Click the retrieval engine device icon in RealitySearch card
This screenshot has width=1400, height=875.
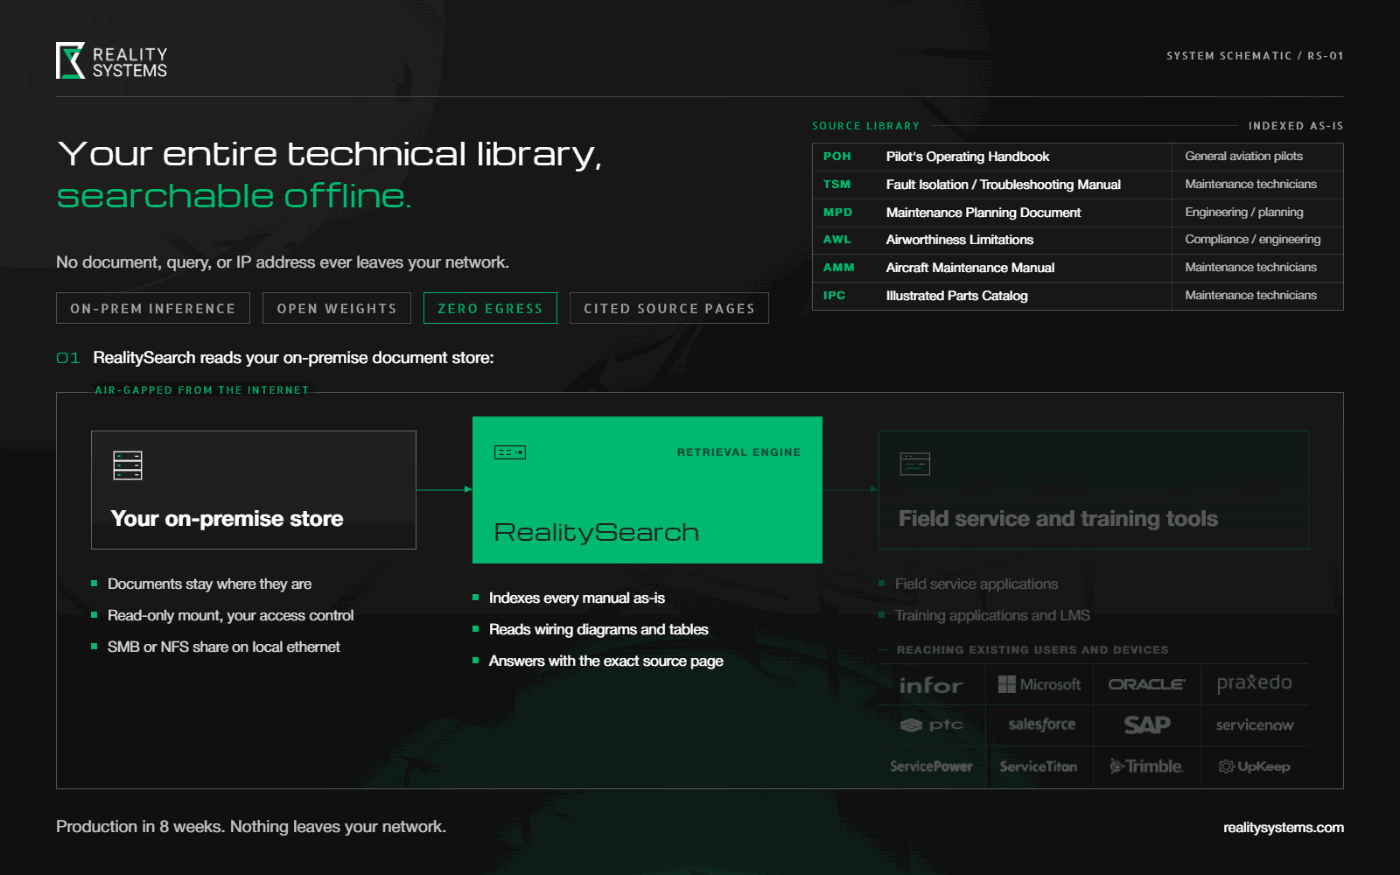coord(510,452)
